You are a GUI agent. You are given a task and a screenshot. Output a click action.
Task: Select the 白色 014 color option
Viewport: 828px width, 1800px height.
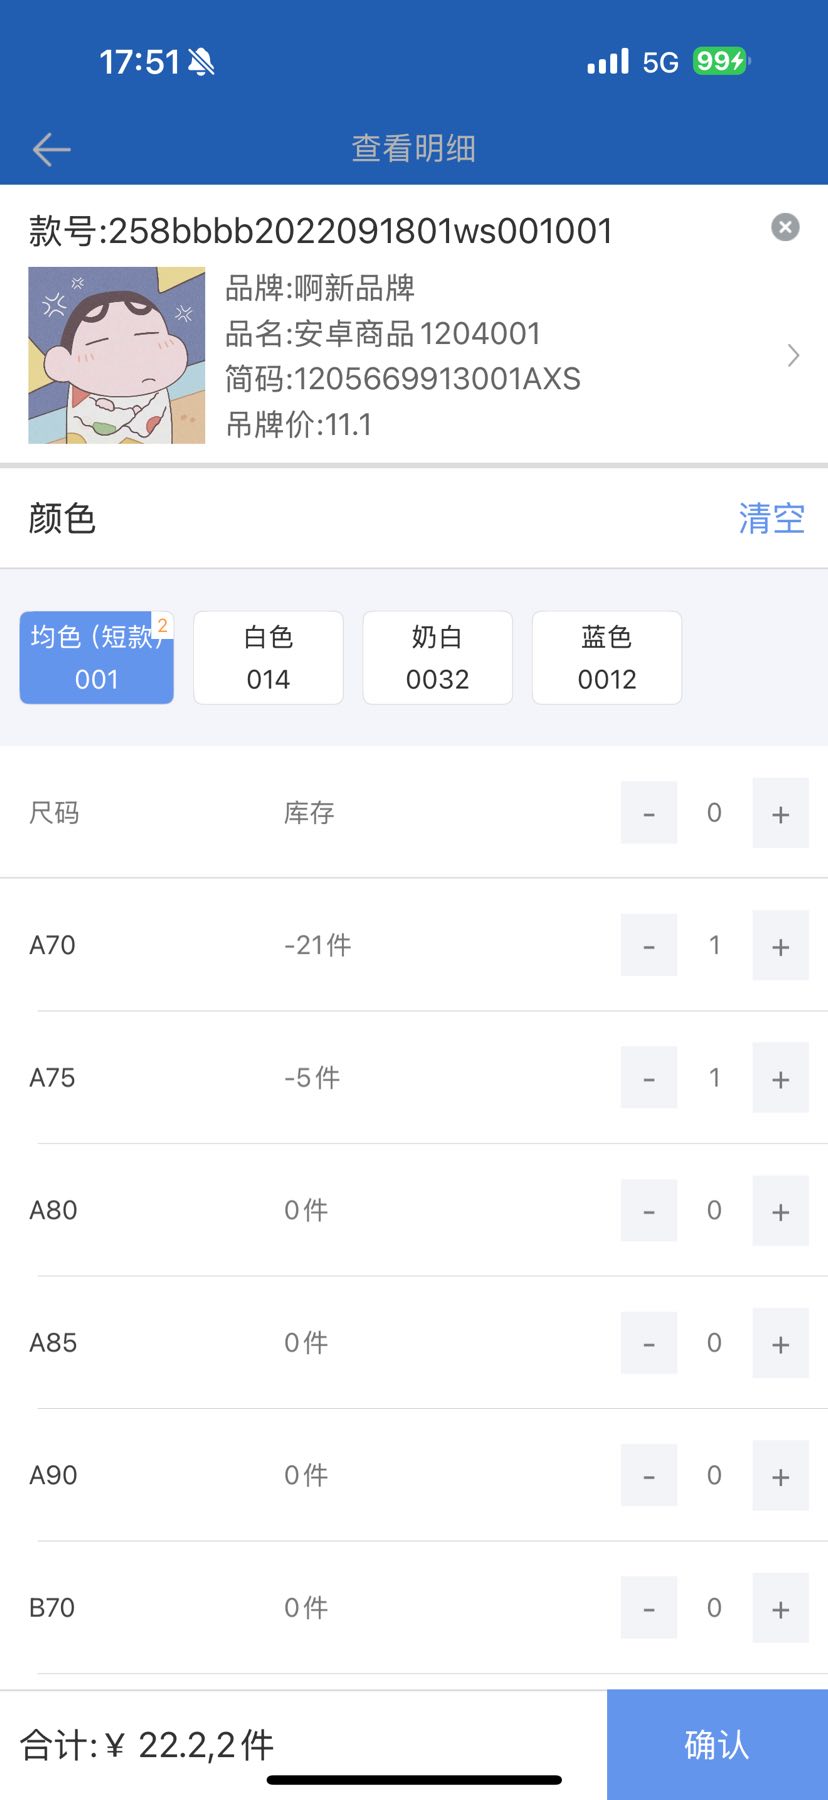(x=268, y=658)
